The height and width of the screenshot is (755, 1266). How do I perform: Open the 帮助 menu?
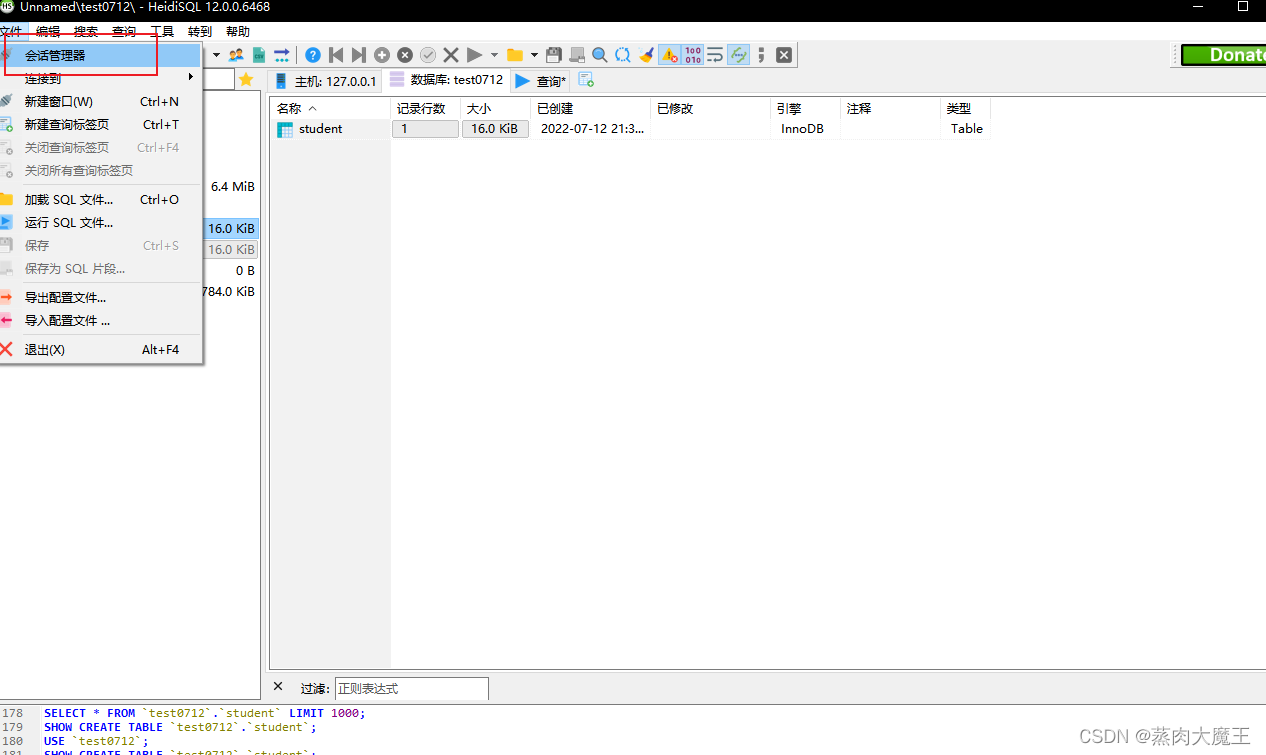[x=238, y=32]
